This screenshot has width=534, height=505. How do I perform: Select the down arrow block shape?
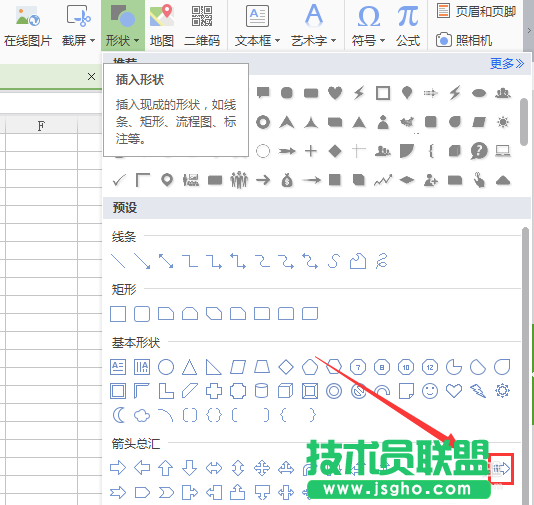click(190, 468)
